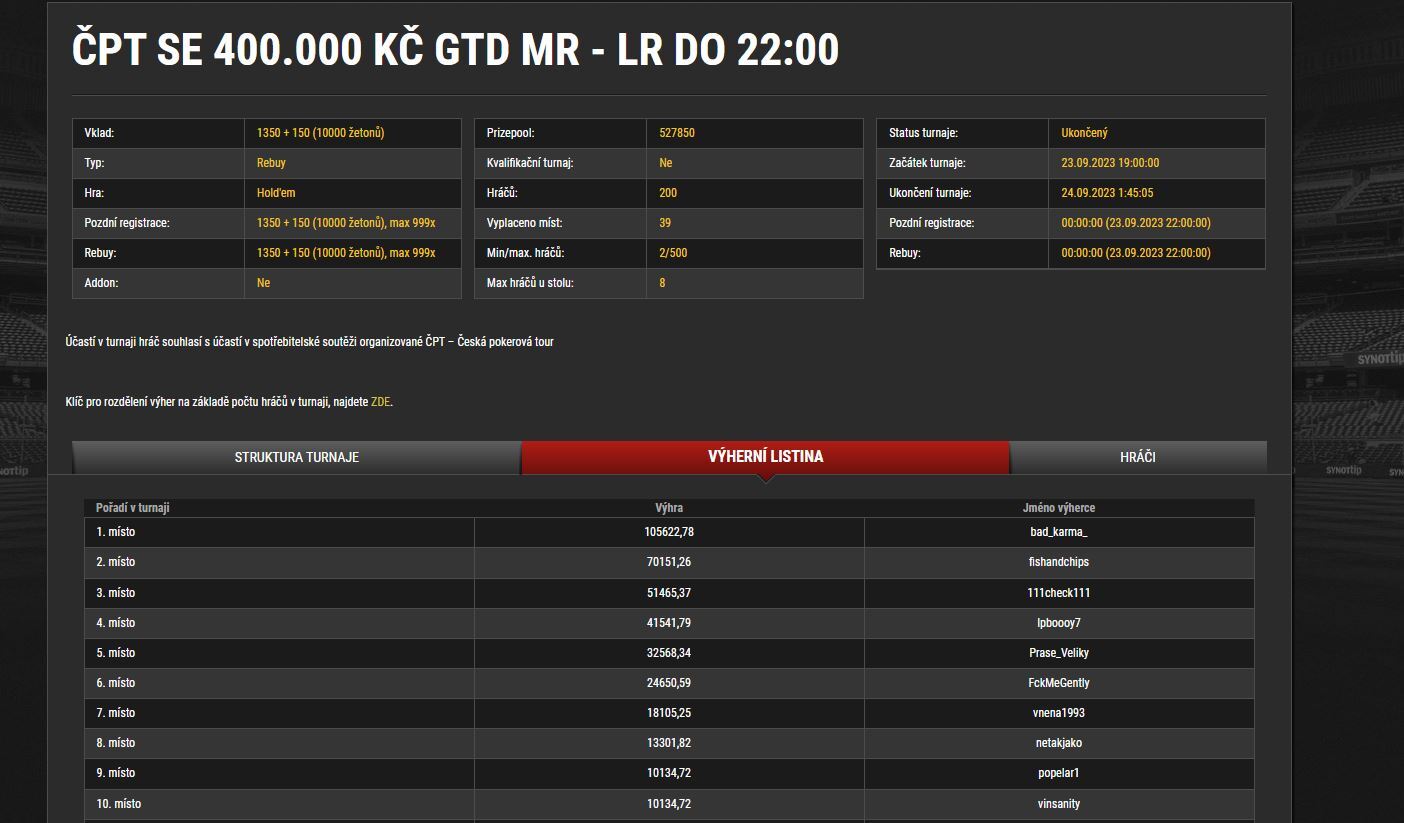The width and height of the screenshot is (1404, 823).
Task: Click prize amount 18105,25
Action: 669,713
